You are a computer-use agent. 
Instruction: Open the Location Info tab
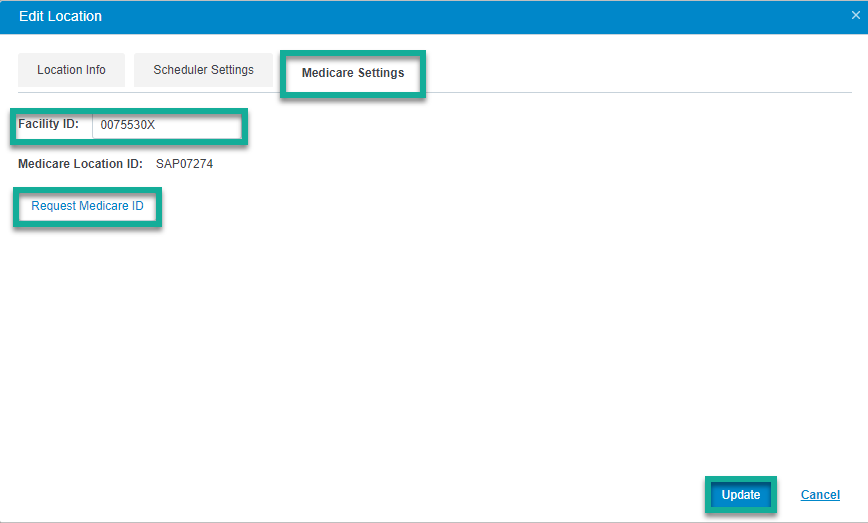tap(71, 70)
